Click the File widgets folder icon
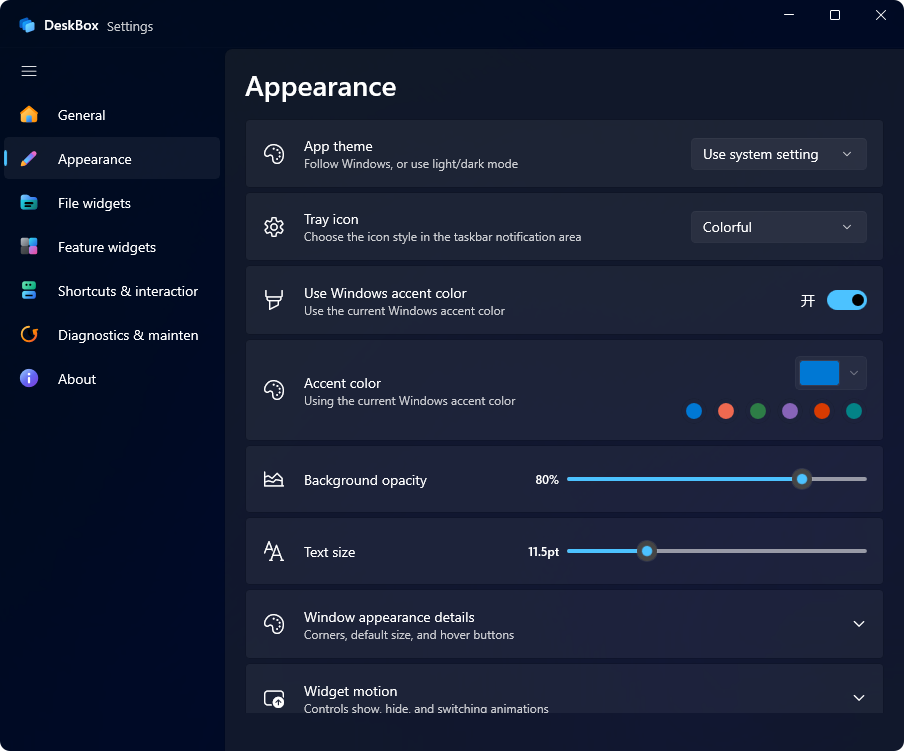Viewport: 904px width, 751px height. pyautogui.click(x=29, y=203)
